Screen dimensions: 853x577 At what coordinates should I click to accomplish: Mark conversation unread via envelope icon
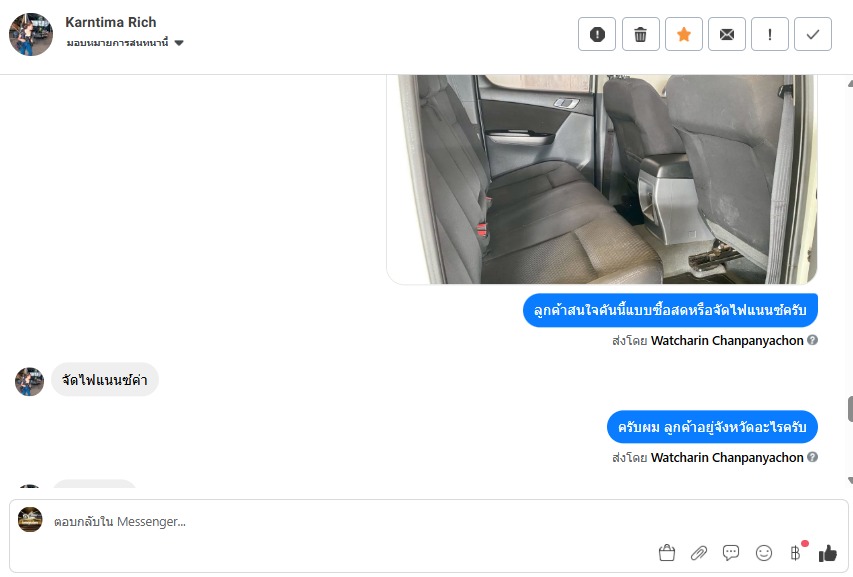727,34
